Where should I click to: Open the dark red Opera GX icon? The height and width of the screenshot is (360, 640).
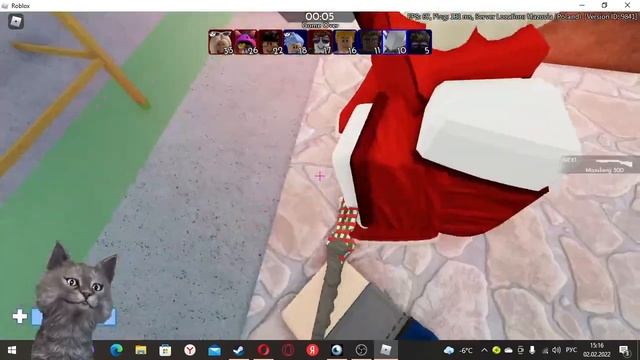tap(288, 350)
